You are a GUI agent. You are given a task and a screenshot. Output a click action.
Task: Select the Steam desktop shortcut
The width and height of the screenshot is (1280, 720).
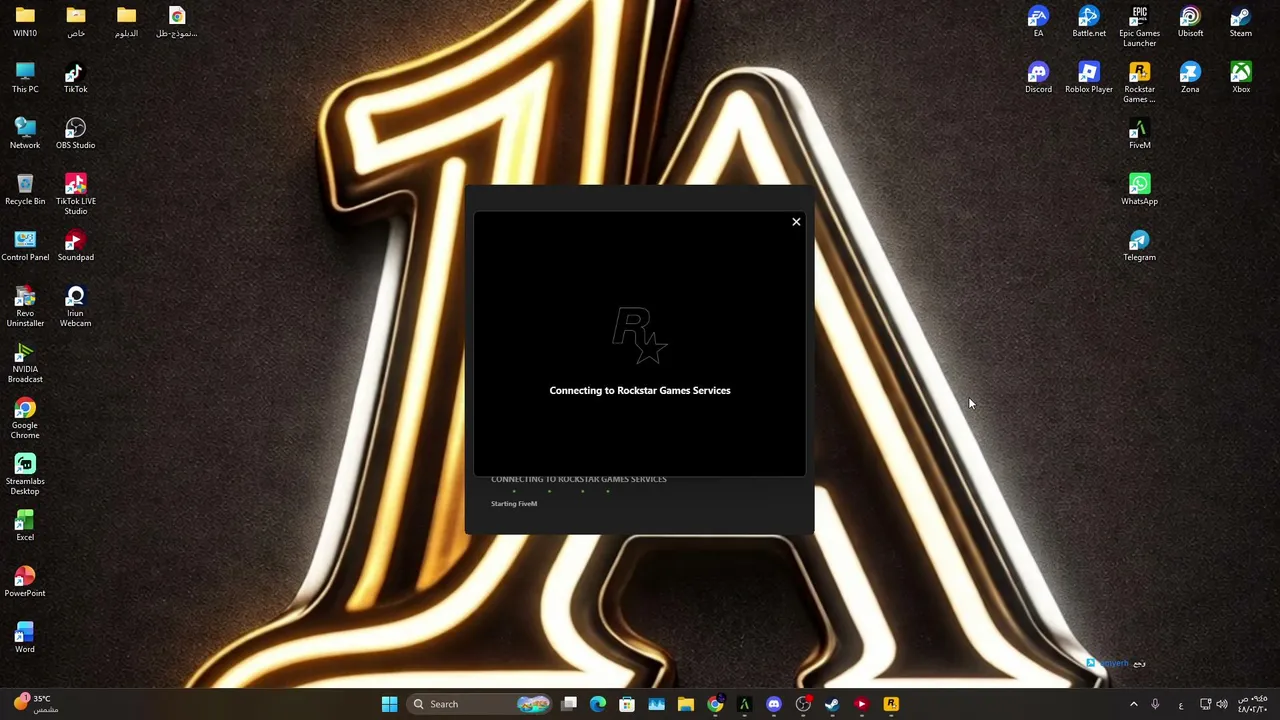tap(1241, 22)
